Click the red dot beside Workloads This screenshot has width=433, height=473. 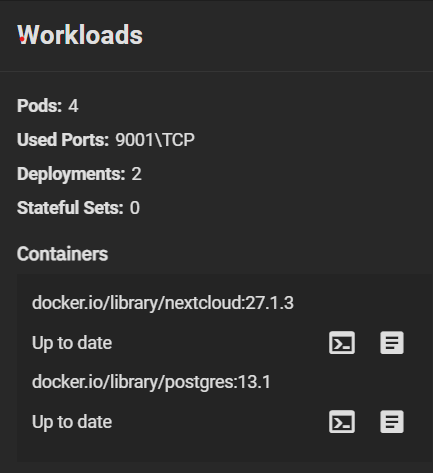tap(22, 39)
